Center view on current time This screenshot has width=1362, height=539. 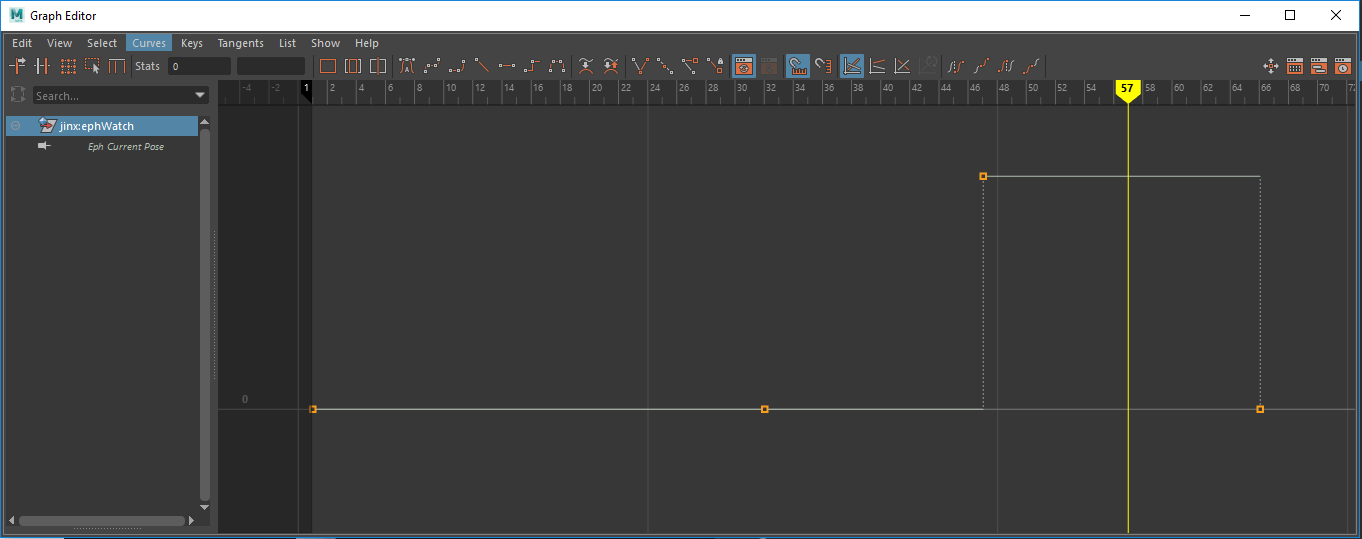click(378, 66)
